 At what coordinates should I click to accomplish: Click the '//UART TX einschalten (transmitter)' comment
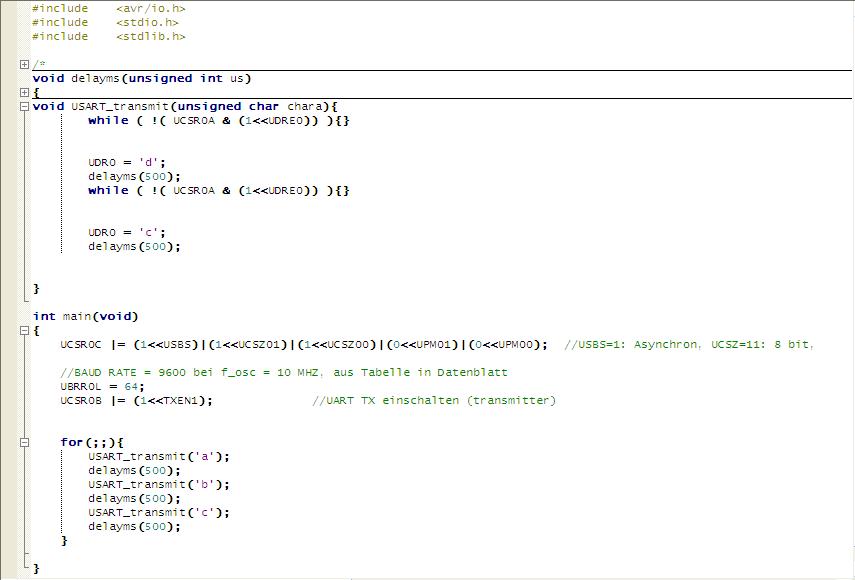pos(434,401)
